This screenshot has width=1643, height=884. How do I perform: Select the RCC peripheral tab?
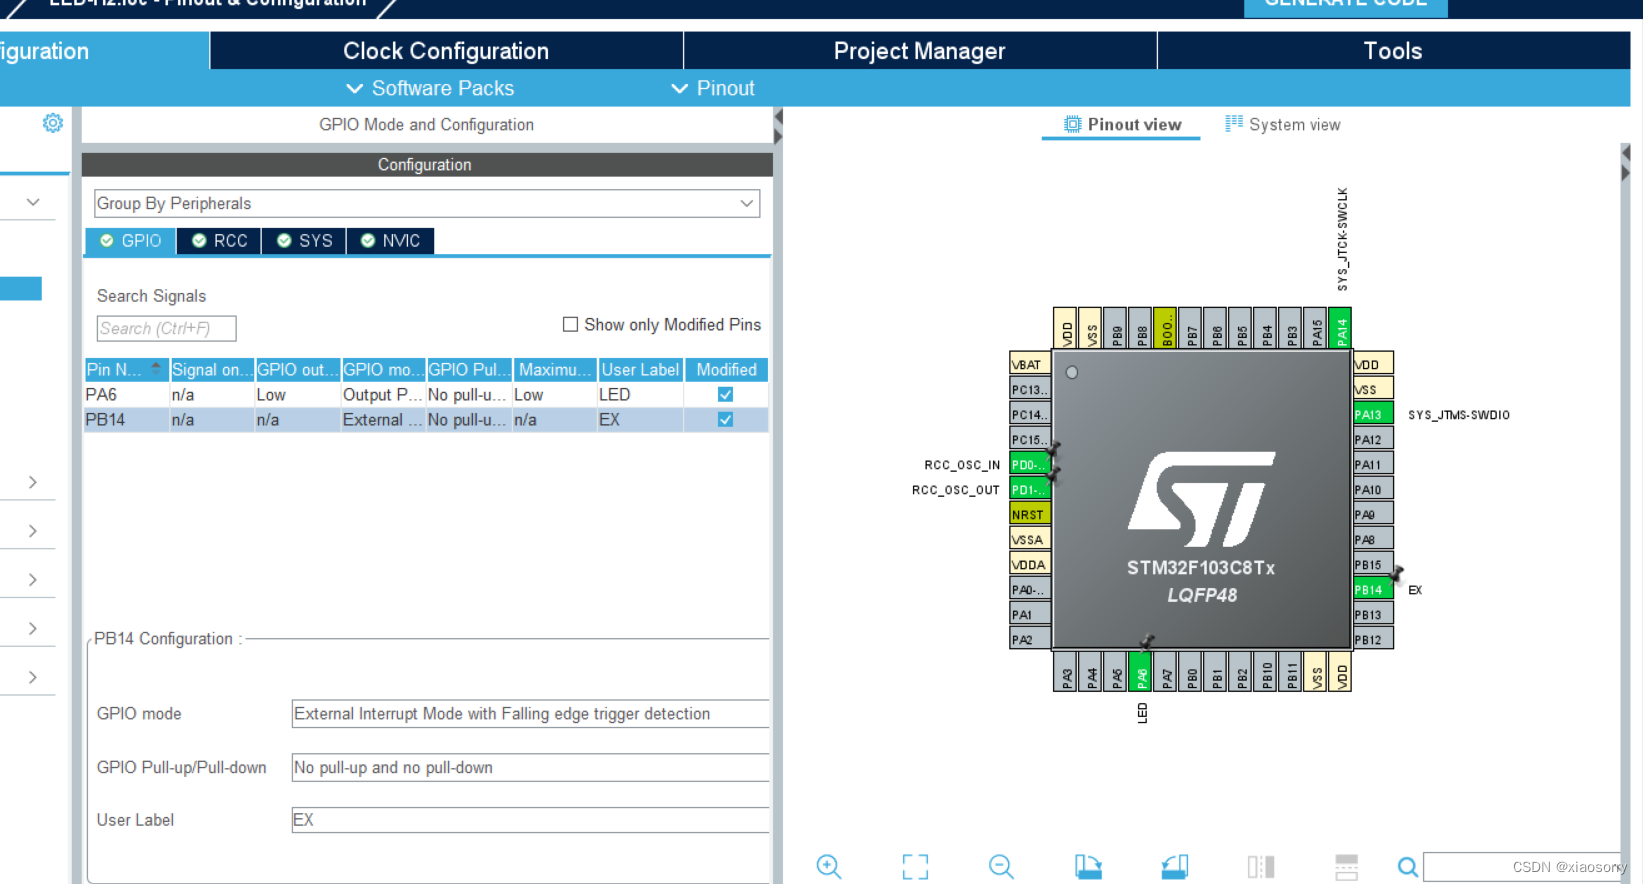click(219, 241)
